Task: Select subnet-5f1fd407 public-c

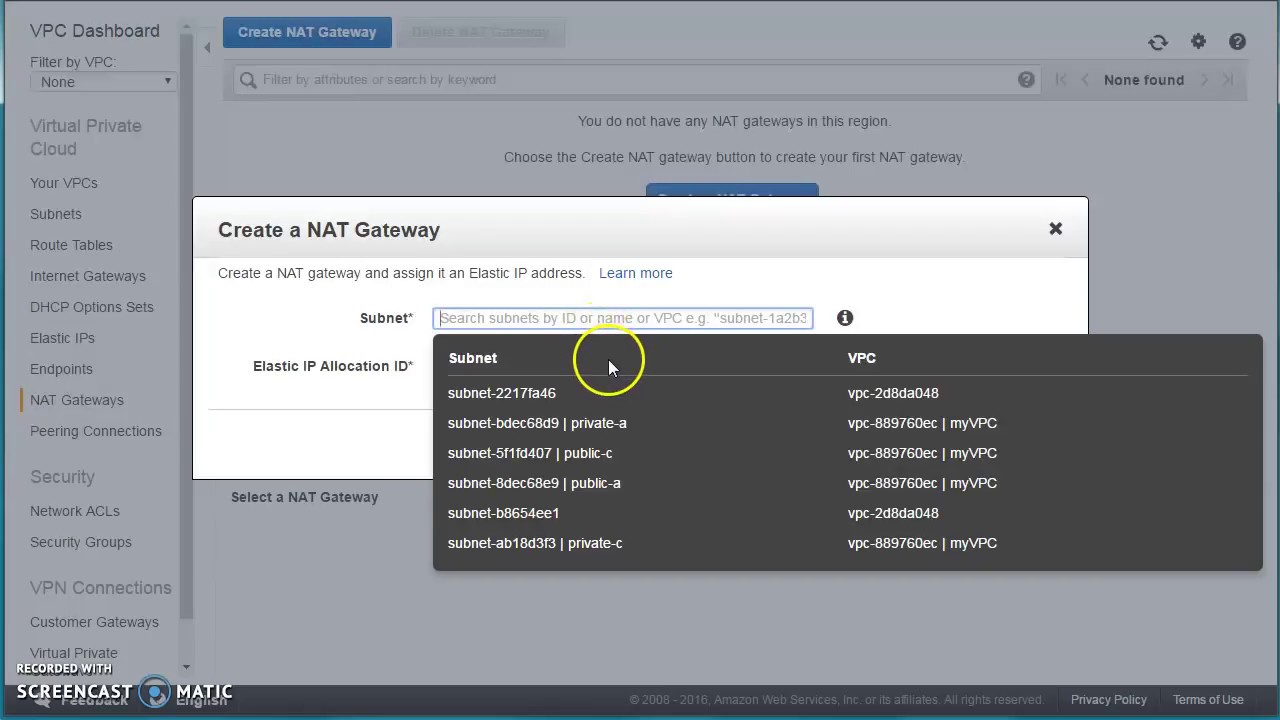Action: 530,453
